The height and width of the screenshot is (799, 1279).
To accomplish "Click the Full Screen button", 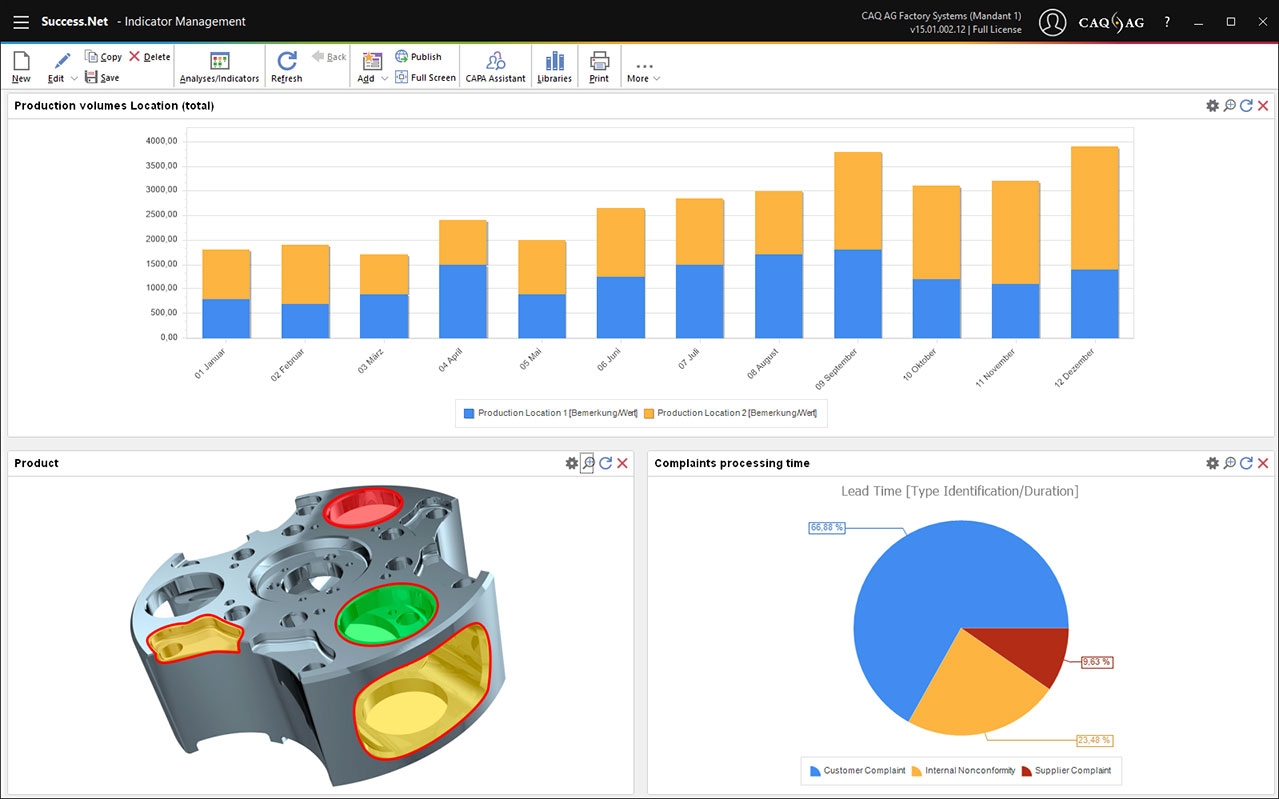I will click(425, 77).
